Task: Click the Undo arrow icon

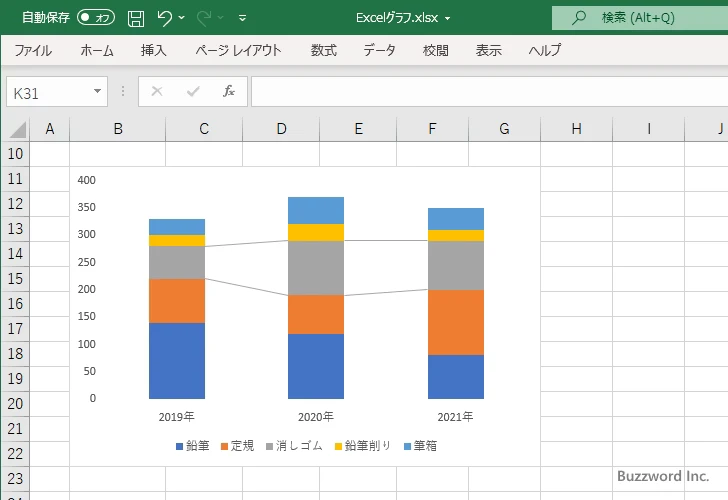Action: pos(164,18)
